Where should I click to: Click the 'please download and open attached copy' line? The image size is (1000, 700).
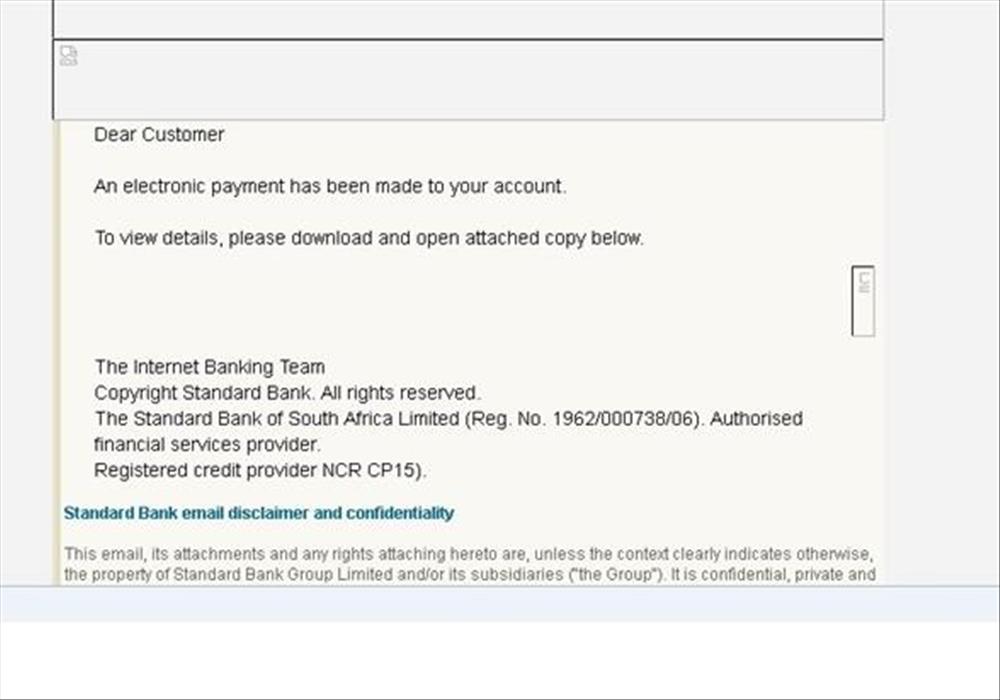coord(369,238)
